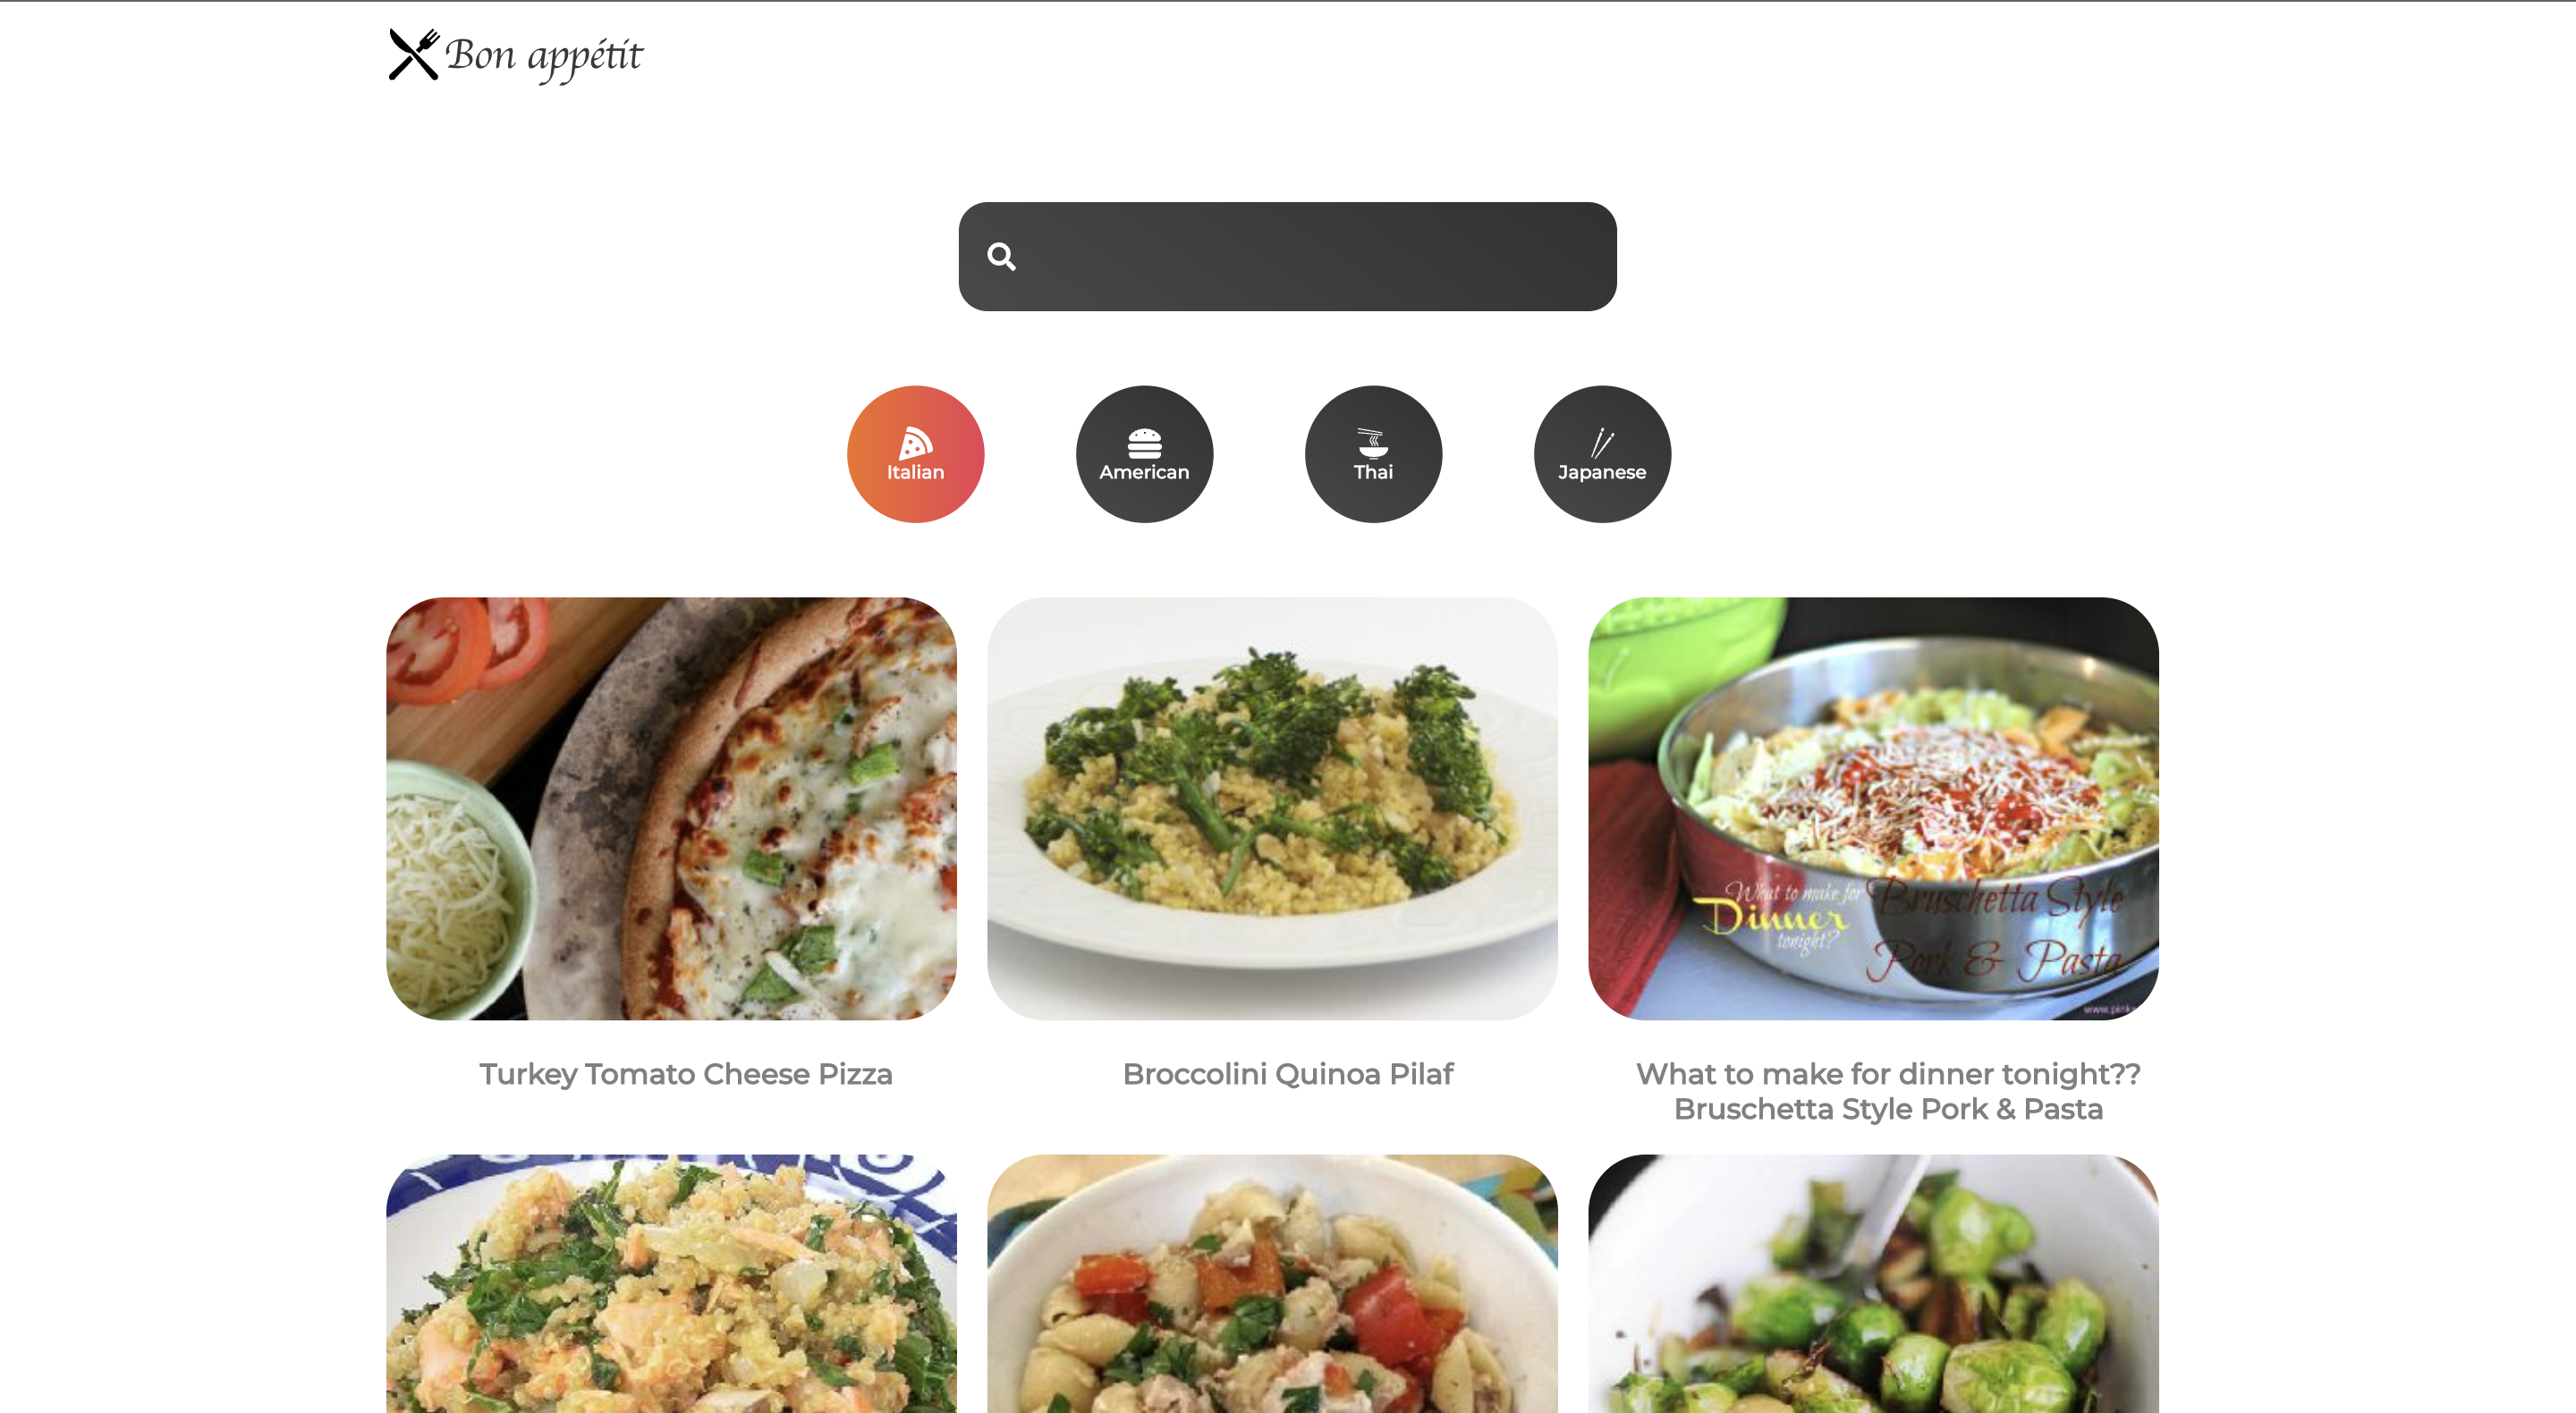
Task: Open the Turkey Tomato Cheese Pizza photo
Action: tap(671, 809)
